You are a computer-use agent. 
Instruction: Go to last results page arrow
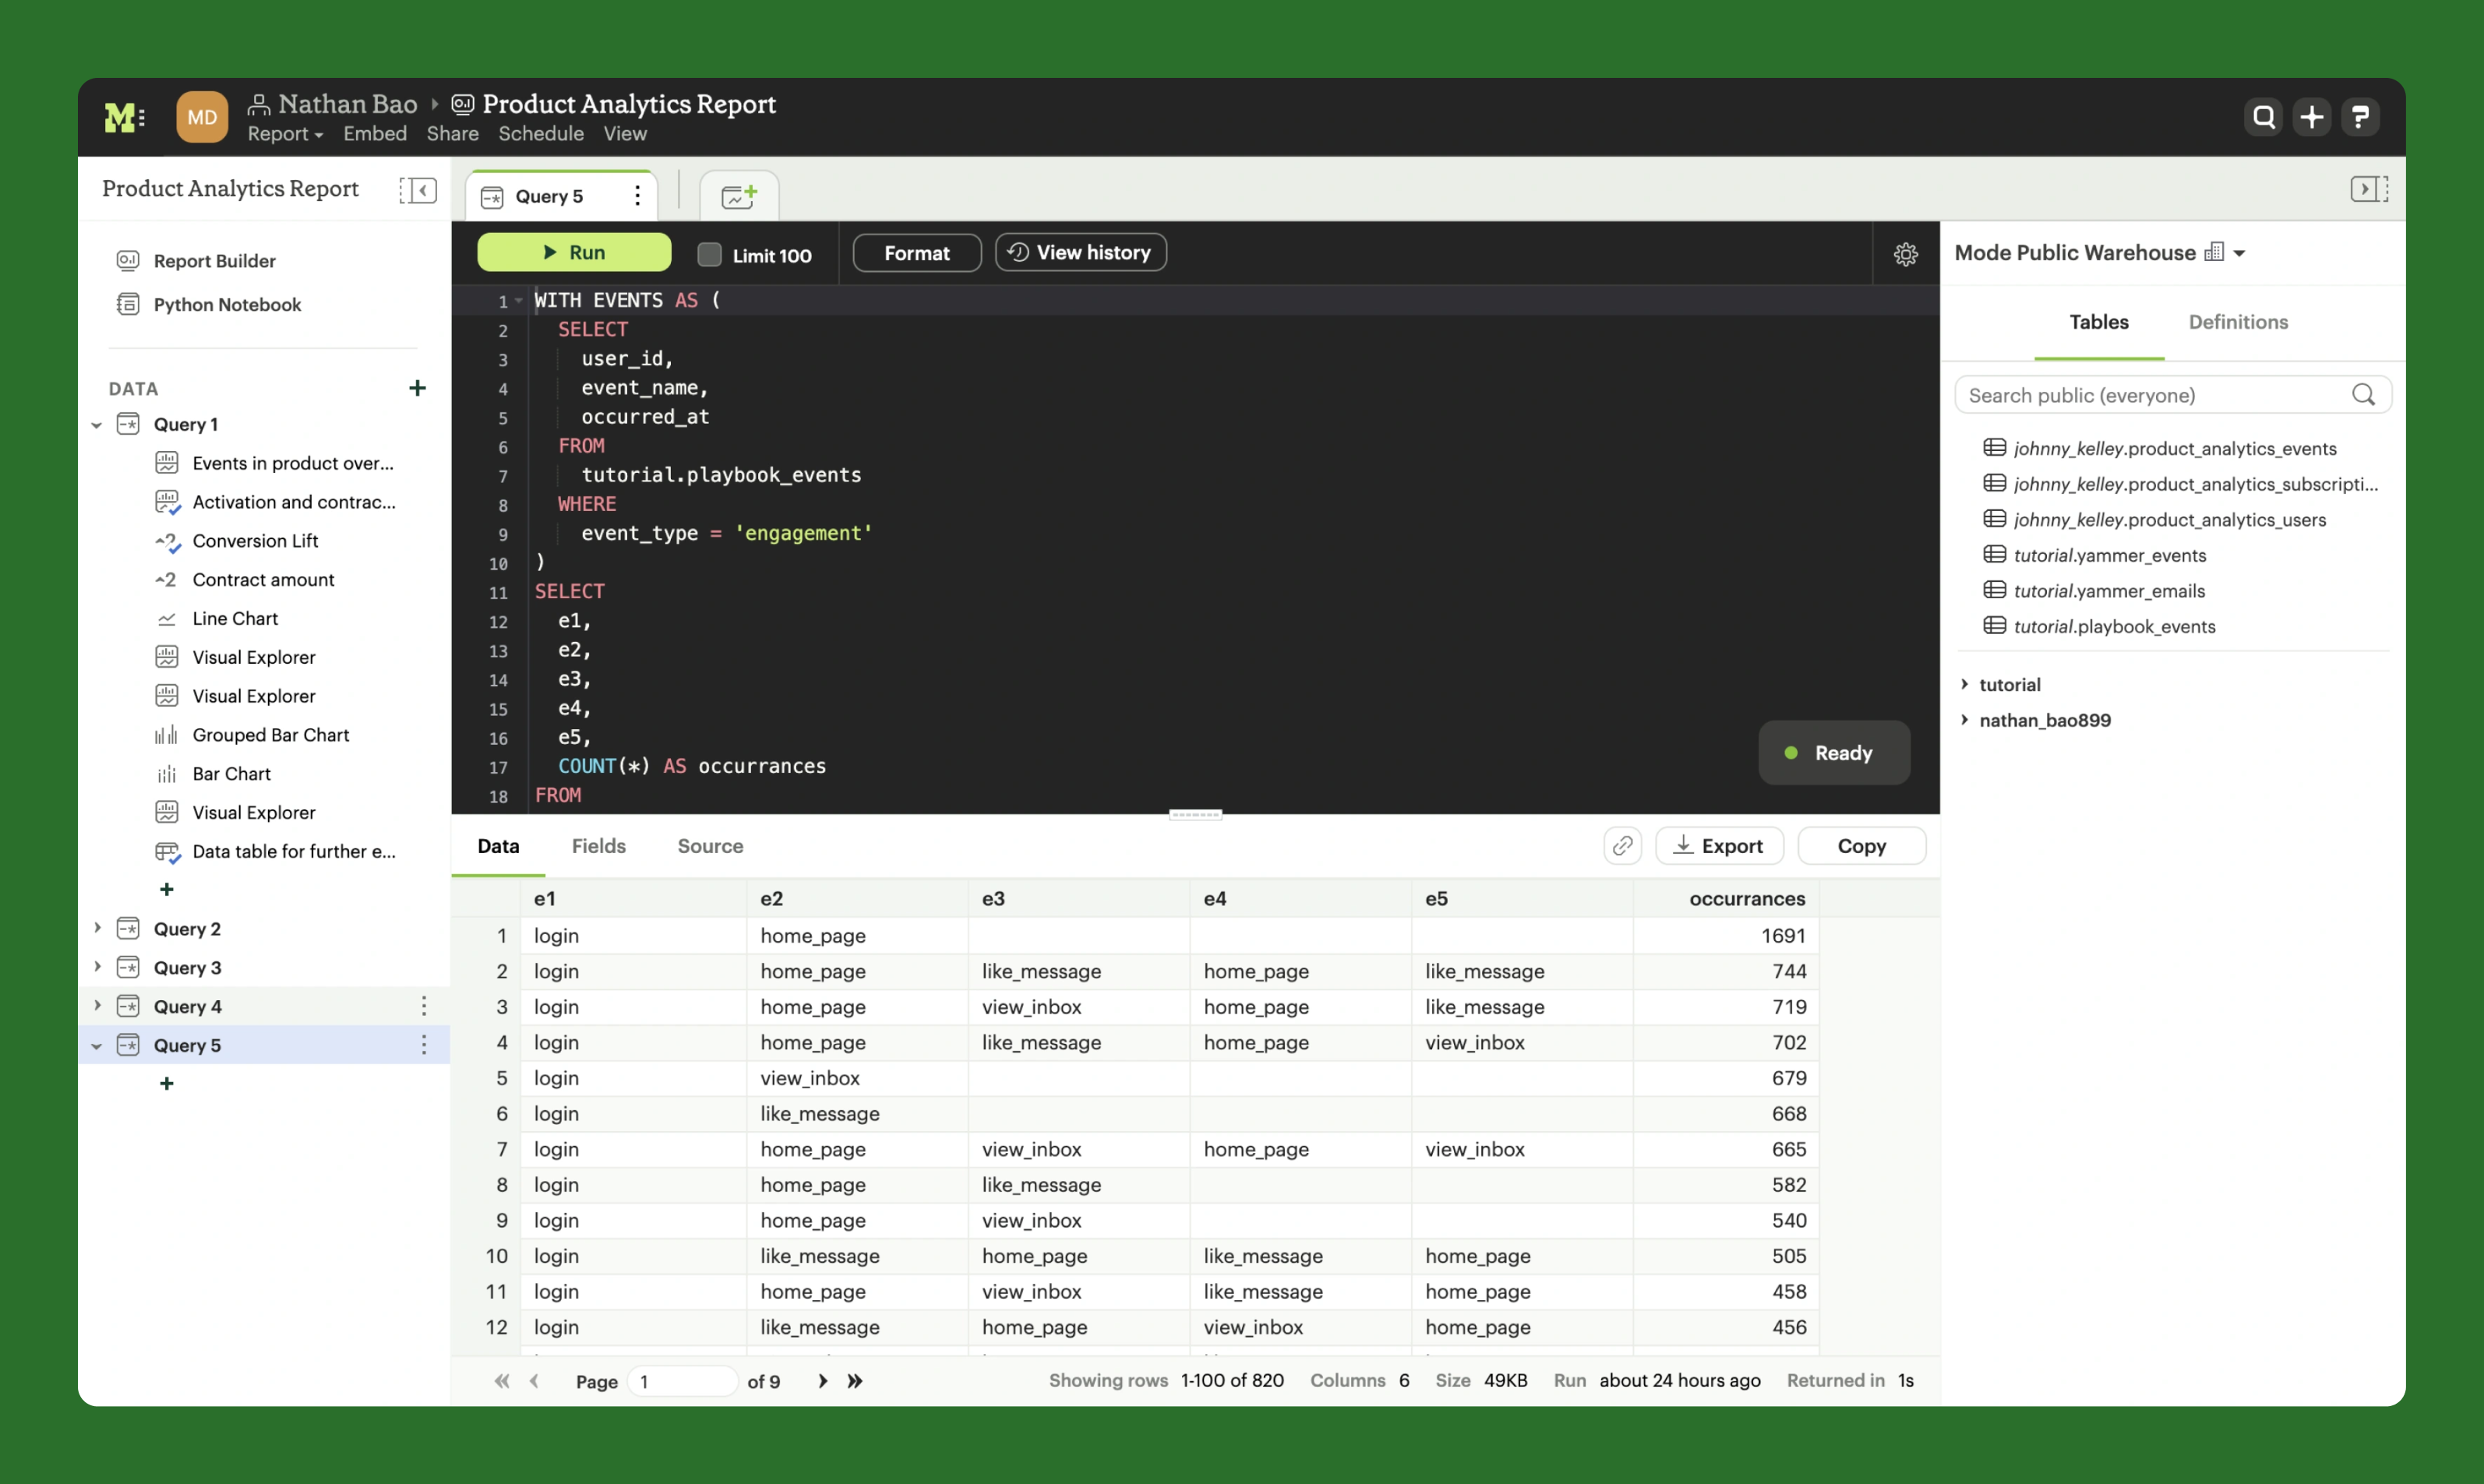click(x=855, y=1381)
